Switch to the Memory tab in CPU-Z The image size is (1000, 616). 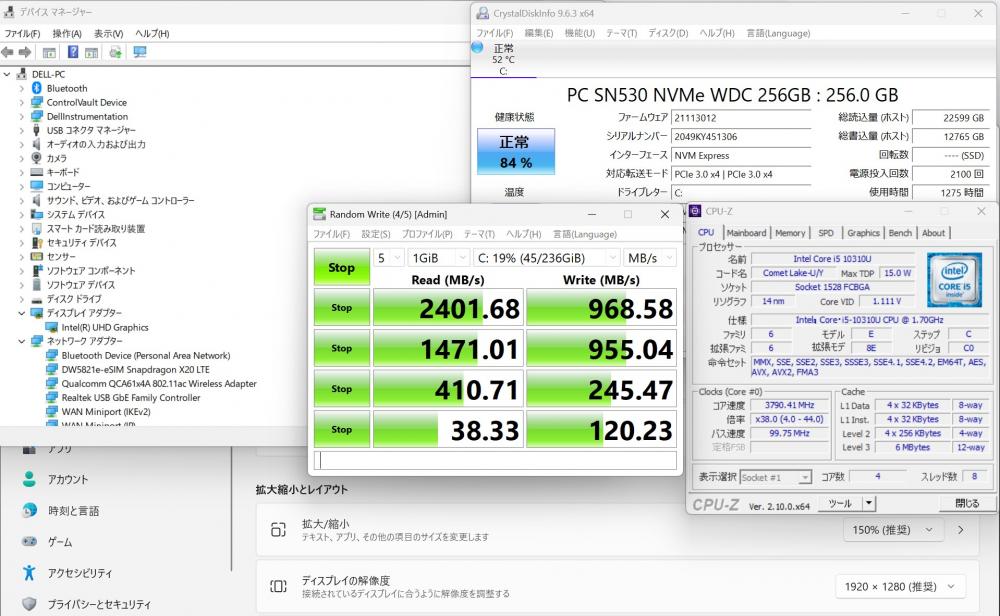point(790,233)
